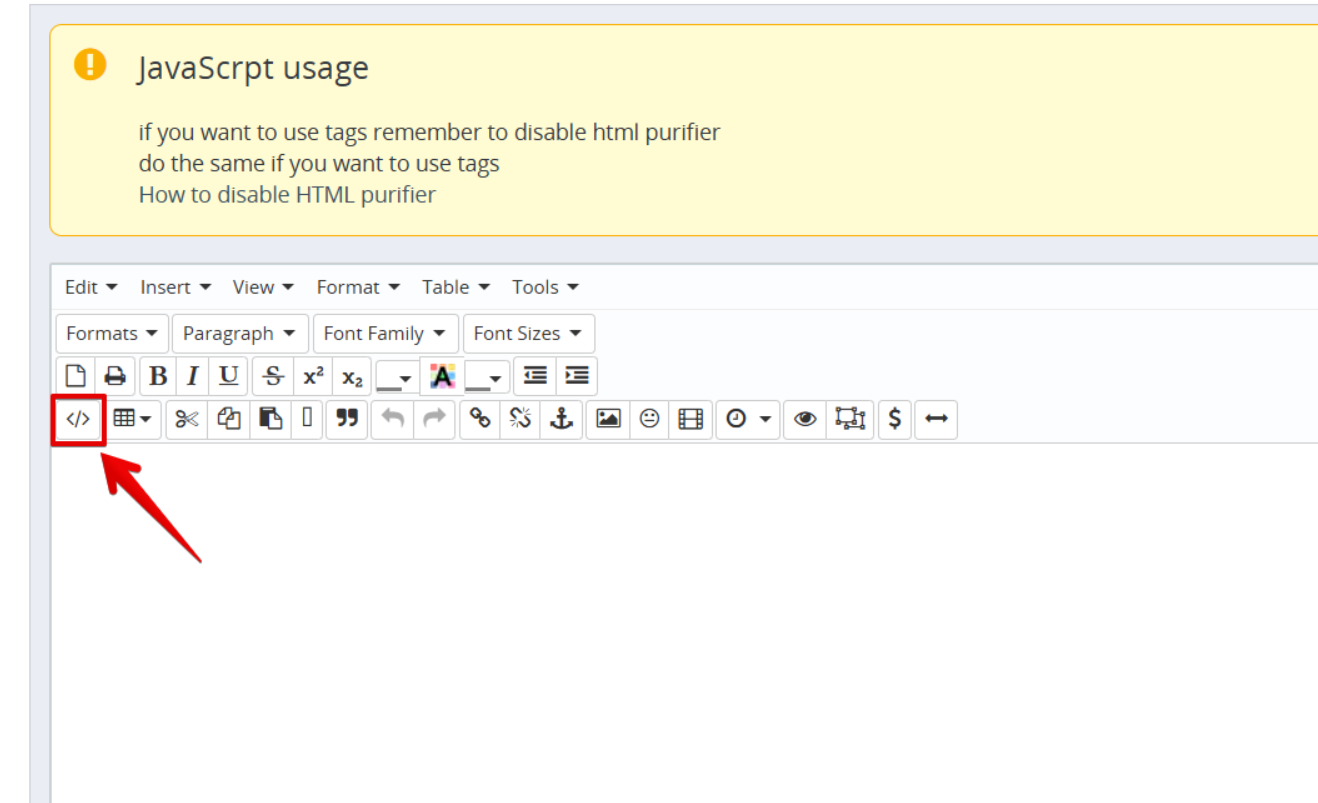Image resolution: width=1318 pixels, height=803 pixels.
Task: Open the Formats dropdown
Action: coord(112,333)
